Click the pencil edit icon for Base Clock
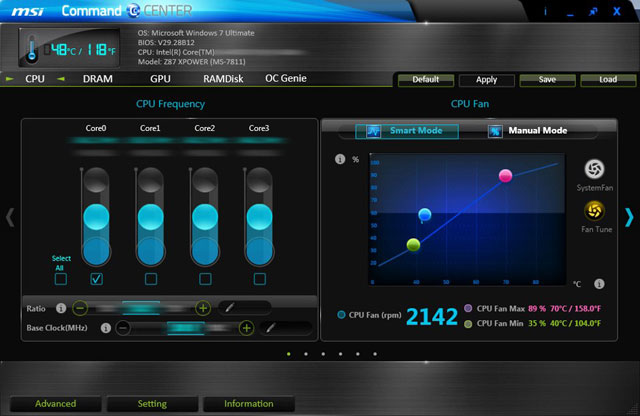 point(270,327)
